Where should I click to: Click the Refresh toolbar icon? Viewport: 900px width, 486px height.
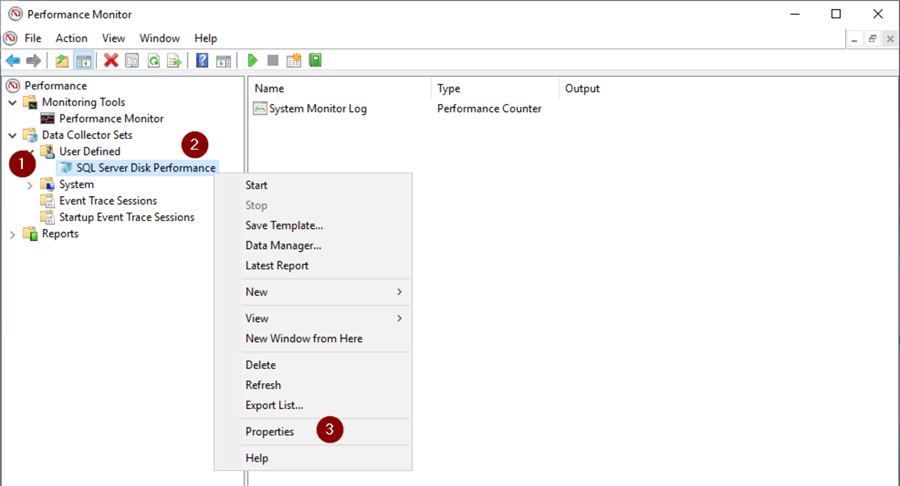153,60
